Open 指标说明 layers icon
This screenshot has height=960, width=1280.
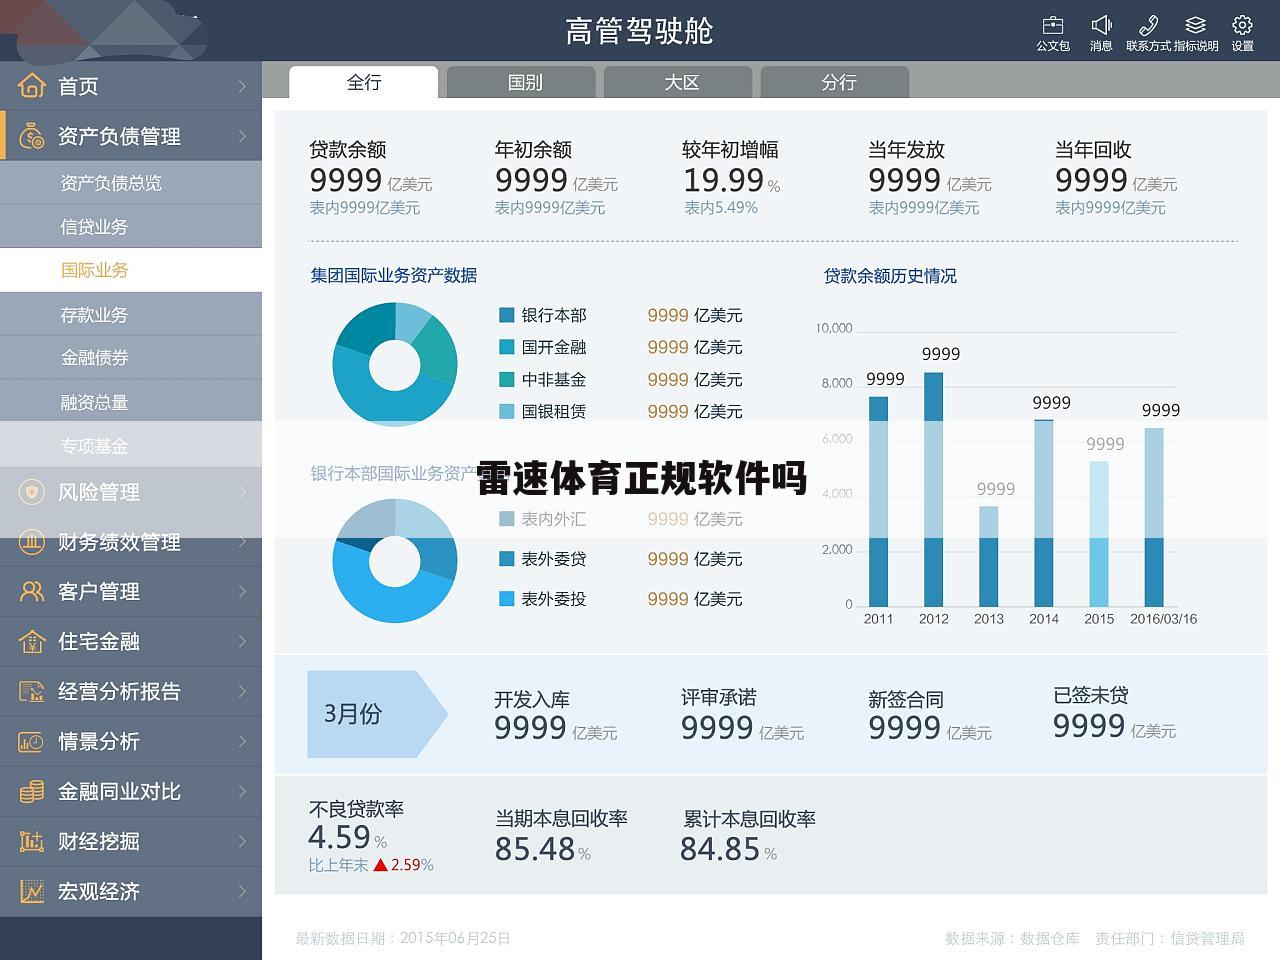[1195, 25]
